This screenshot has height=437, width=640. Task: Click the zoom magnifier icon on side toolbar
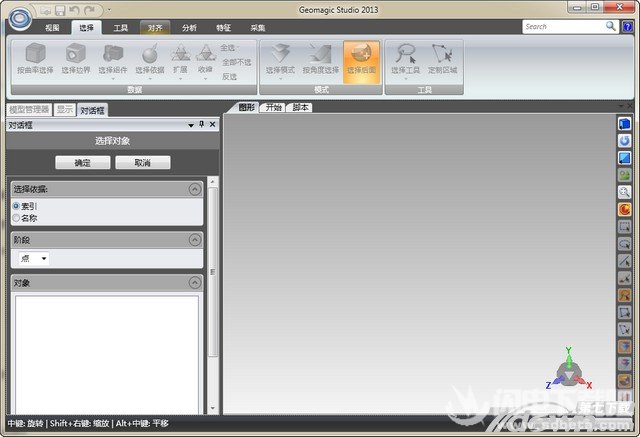click(624, 192)
